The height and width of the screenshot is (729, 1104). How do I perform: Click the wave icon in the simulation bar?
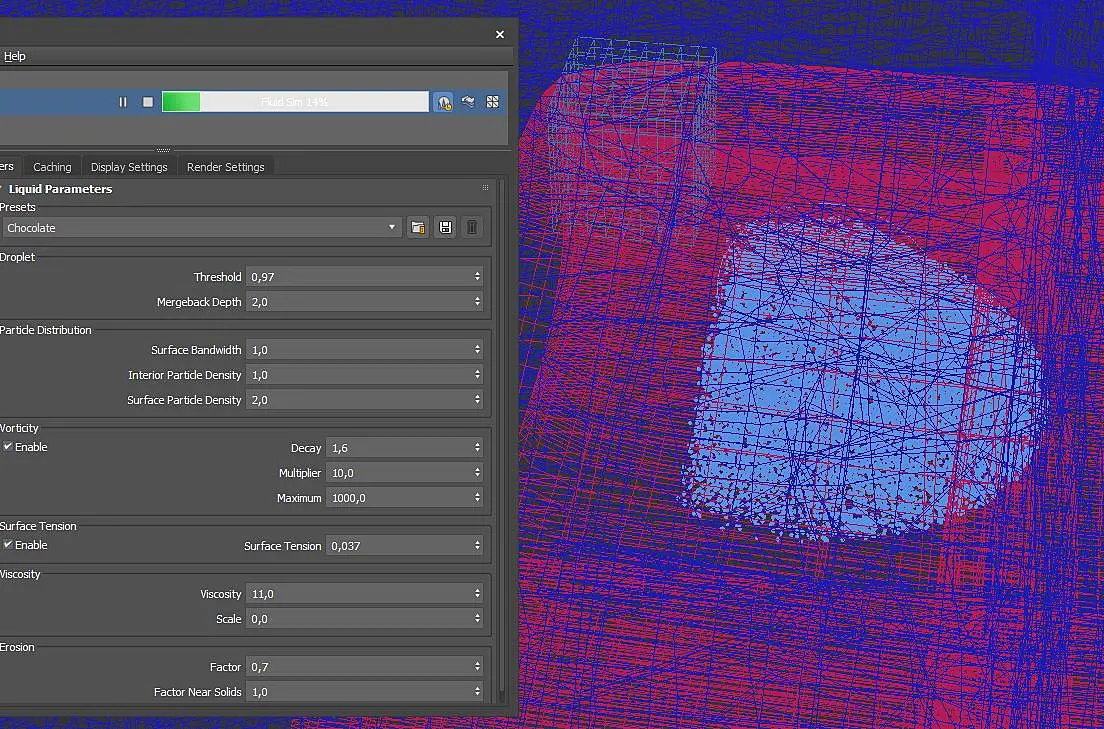[x=468, y=102]
